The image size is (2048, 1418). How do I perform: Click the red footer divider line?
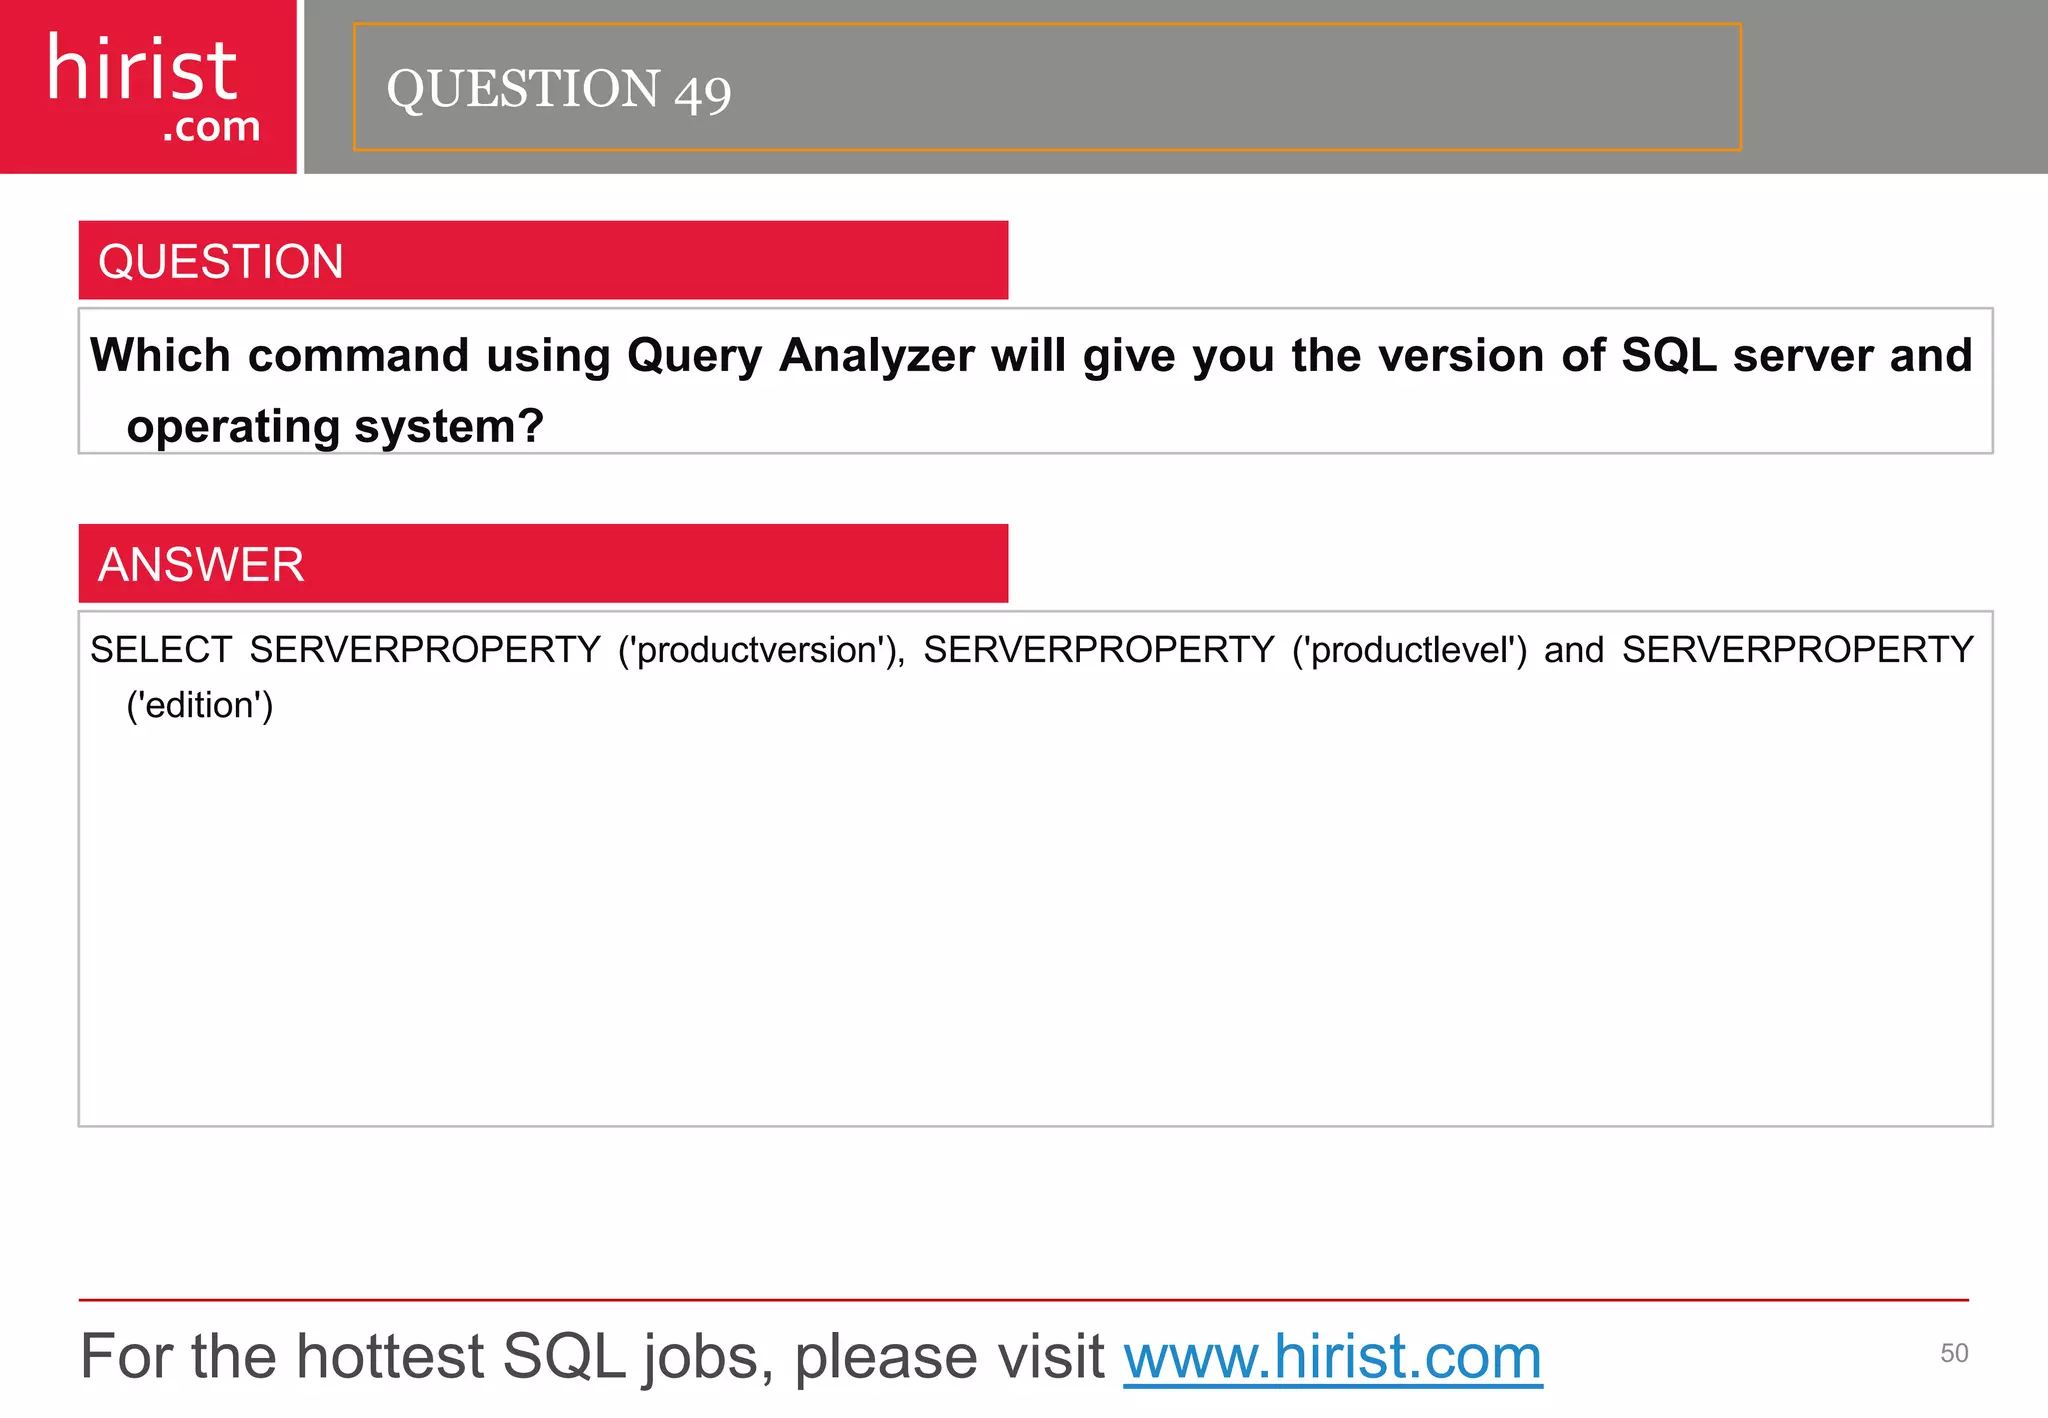point(1024,1300)
